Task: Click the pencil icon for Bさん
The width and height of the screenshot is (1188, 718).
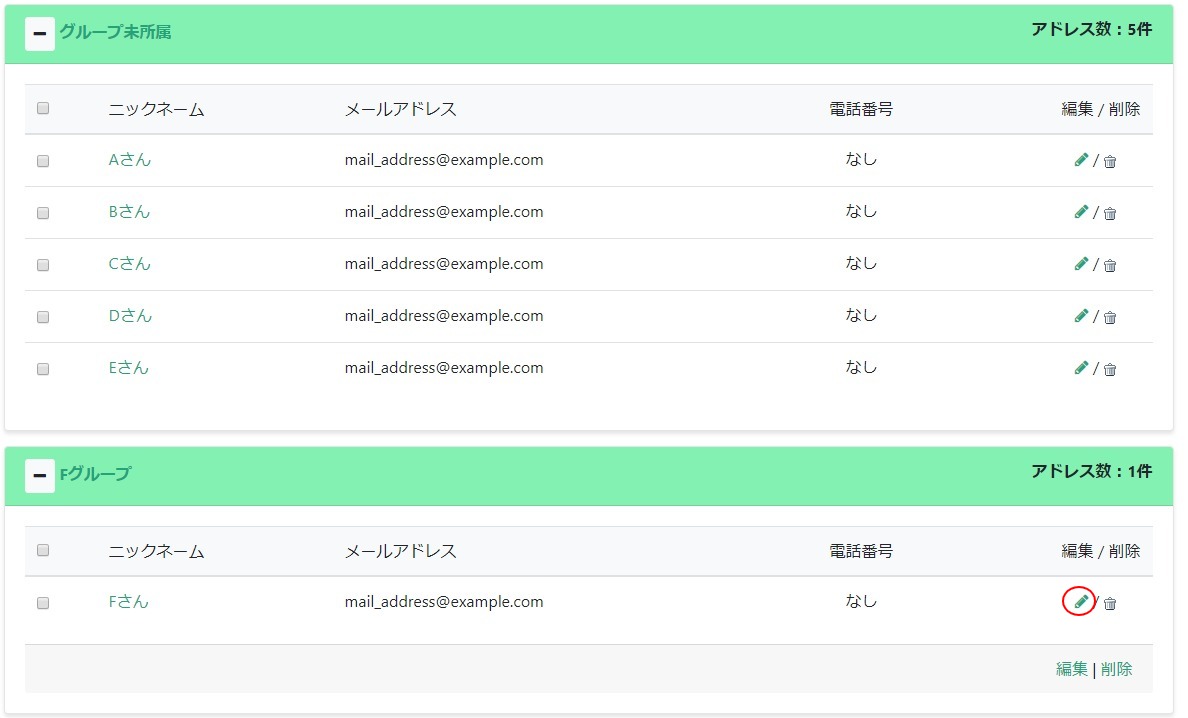Action: coord(1081,212)
